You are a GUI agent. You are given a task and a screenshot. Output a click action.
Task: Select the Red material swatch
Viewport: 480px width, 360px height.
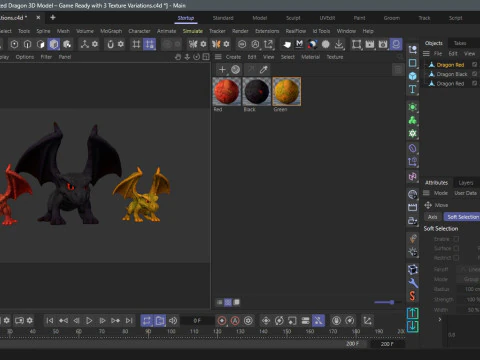pos(227,92)
